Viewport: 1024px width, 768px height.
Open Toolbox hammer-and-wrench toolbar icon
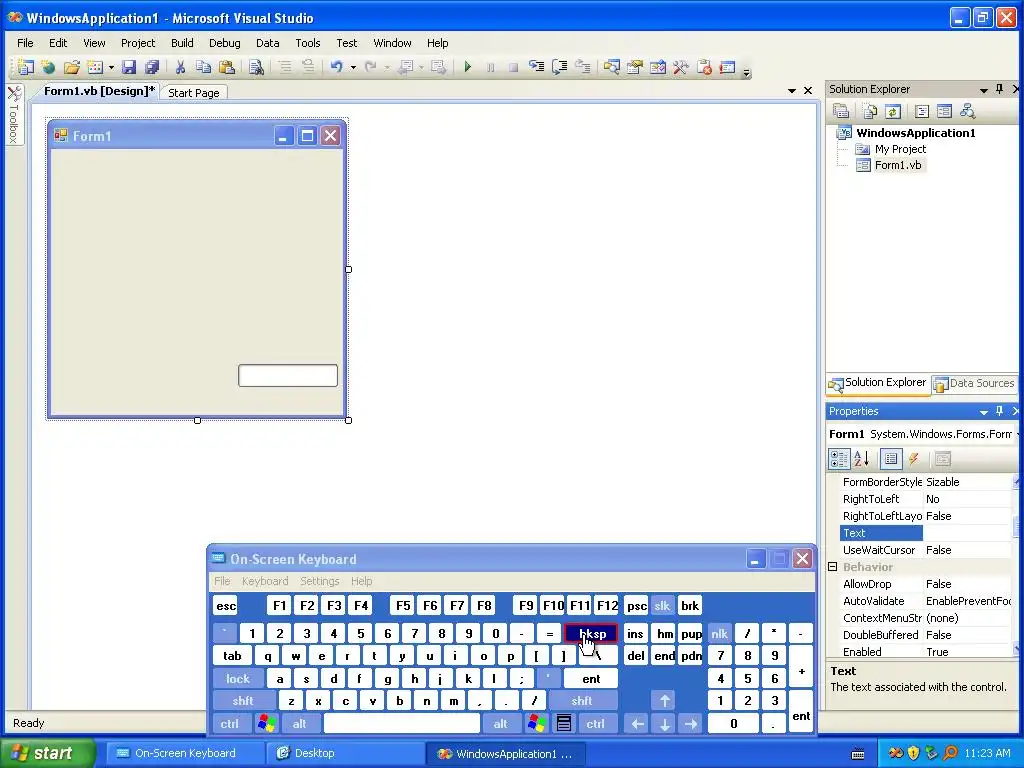click(680, 67)
